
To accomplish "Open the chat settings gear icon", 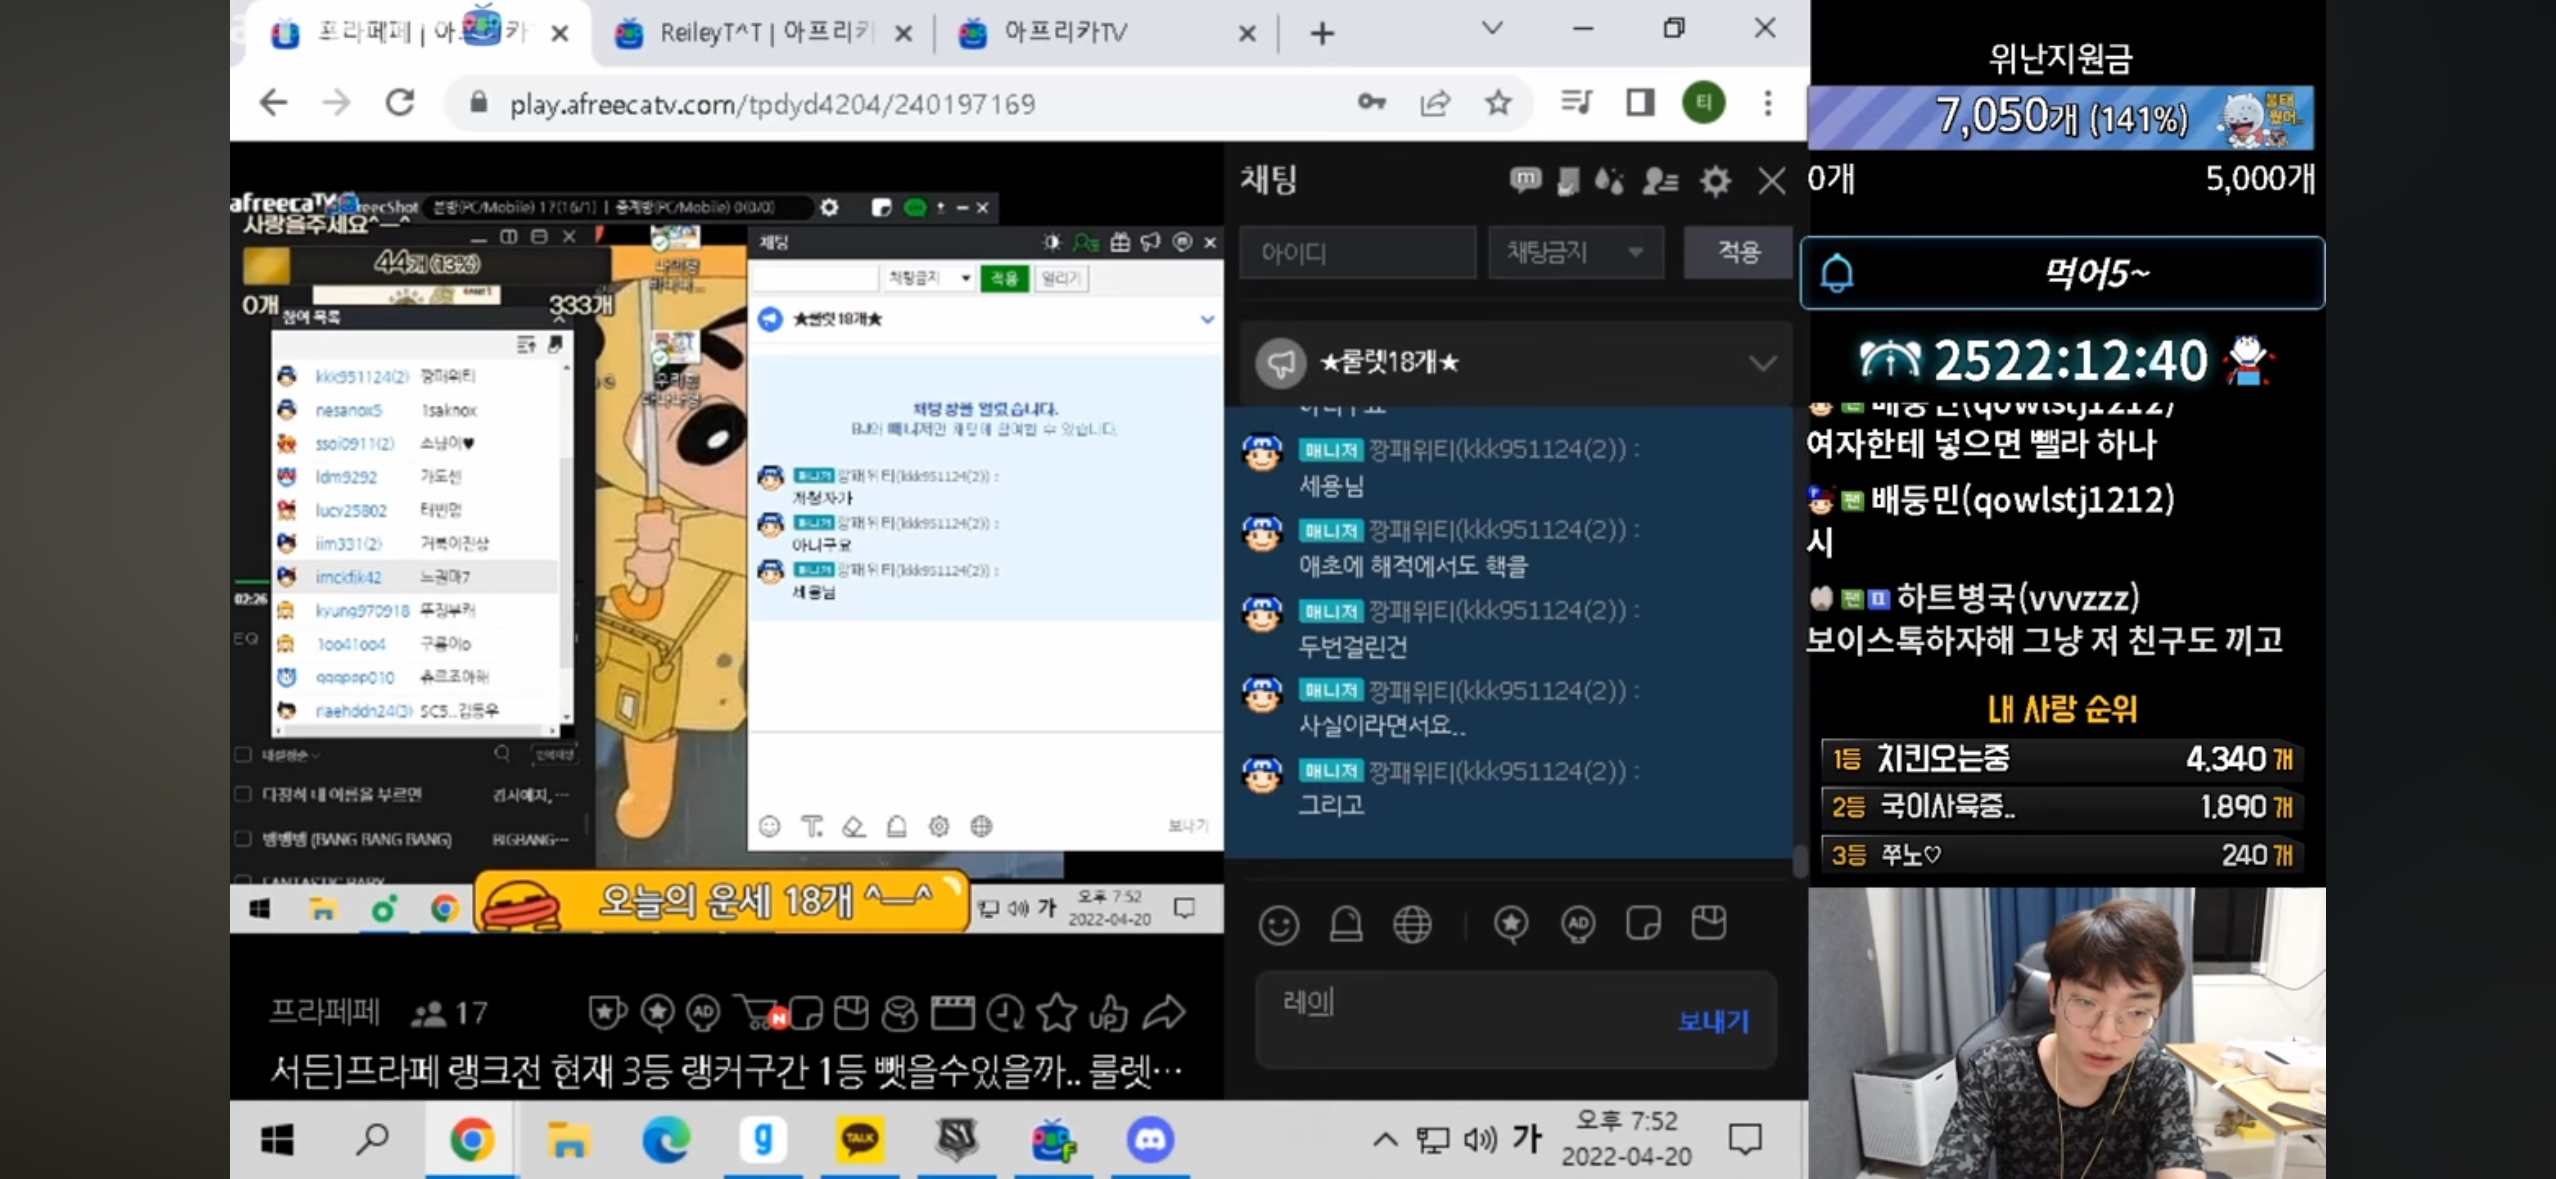I will [1715, 181].
